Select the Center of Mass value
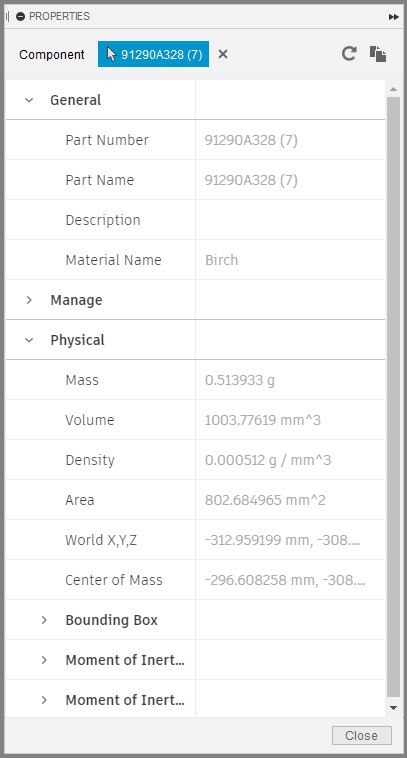Screen dimensions: 407x758 point(285,580)
